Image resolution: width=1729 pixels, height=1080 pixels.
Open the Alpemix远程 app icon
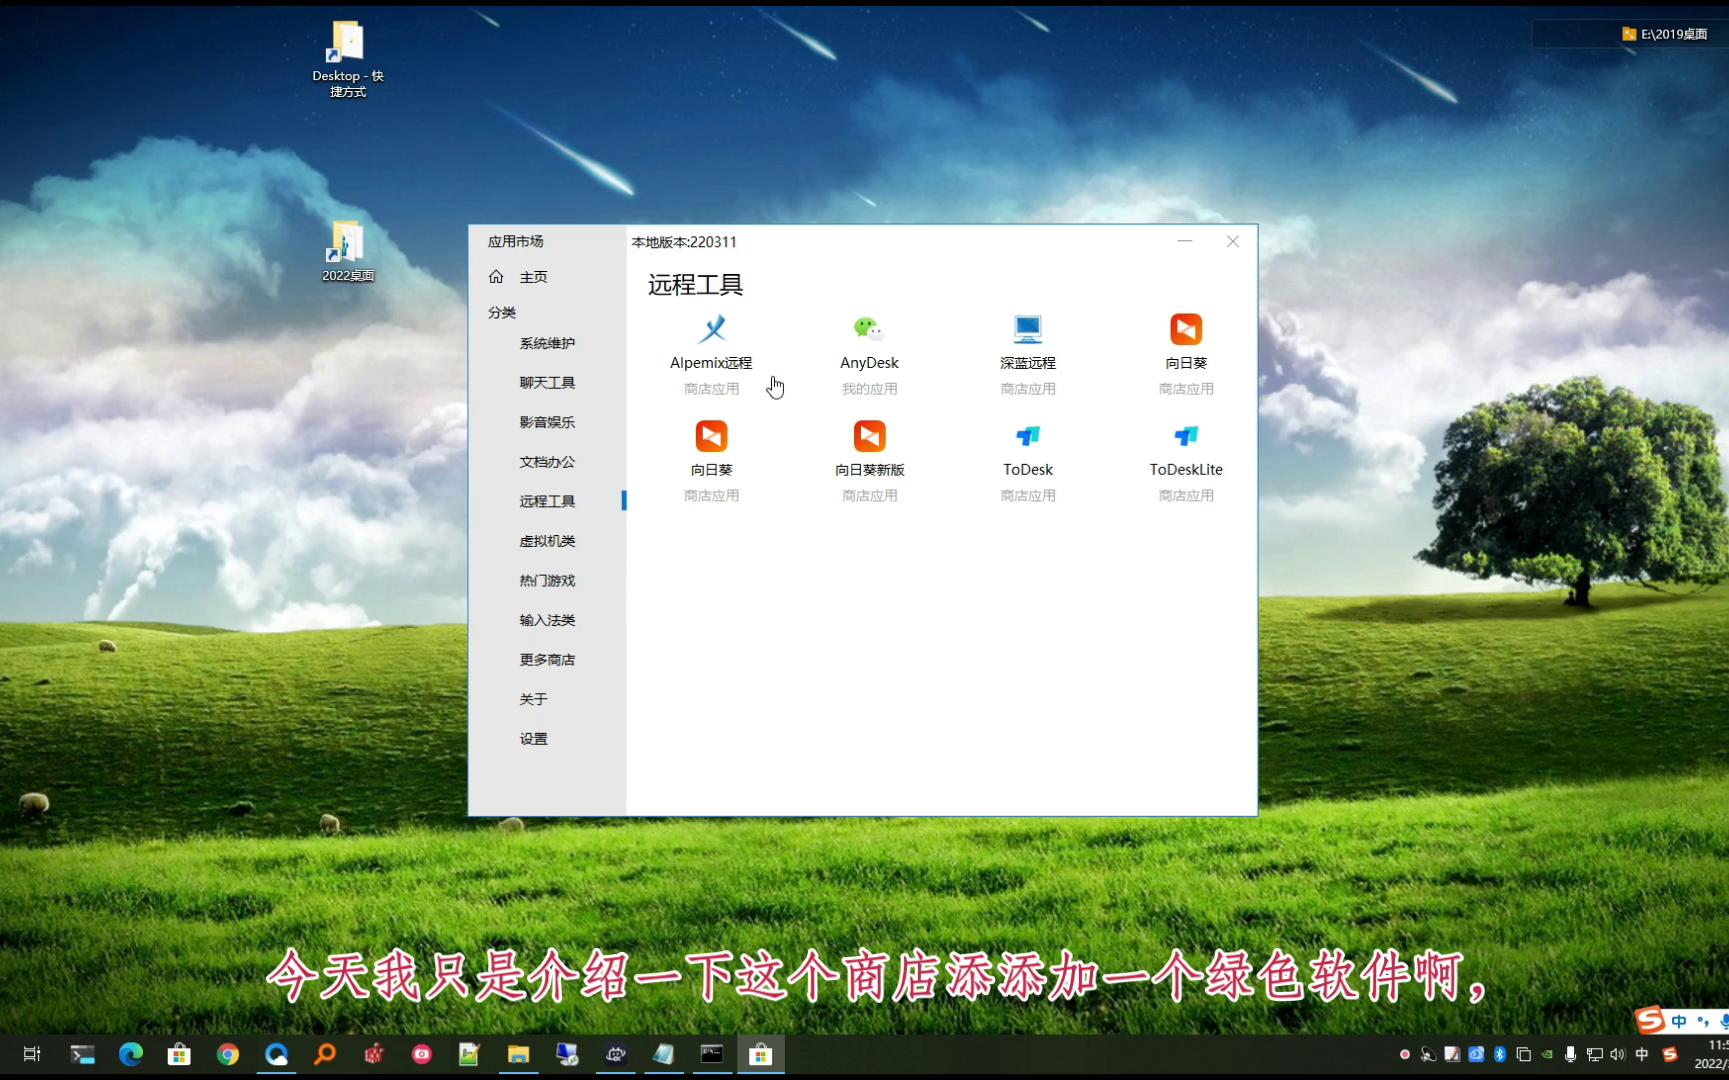pos(712,329)
